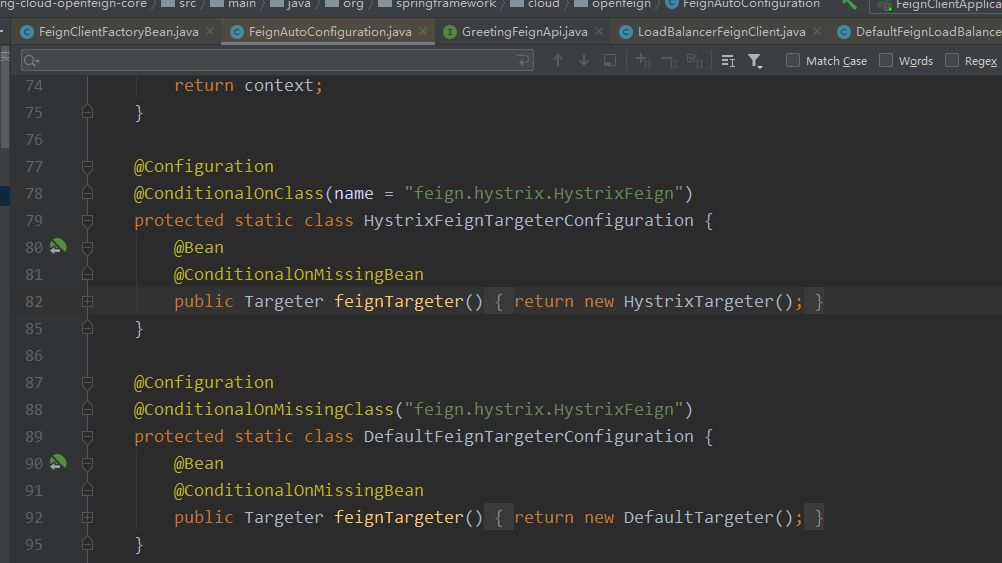1002x563 pixels.
Task: Click DefaultTargeter in line 92
Action: (698, 517)
